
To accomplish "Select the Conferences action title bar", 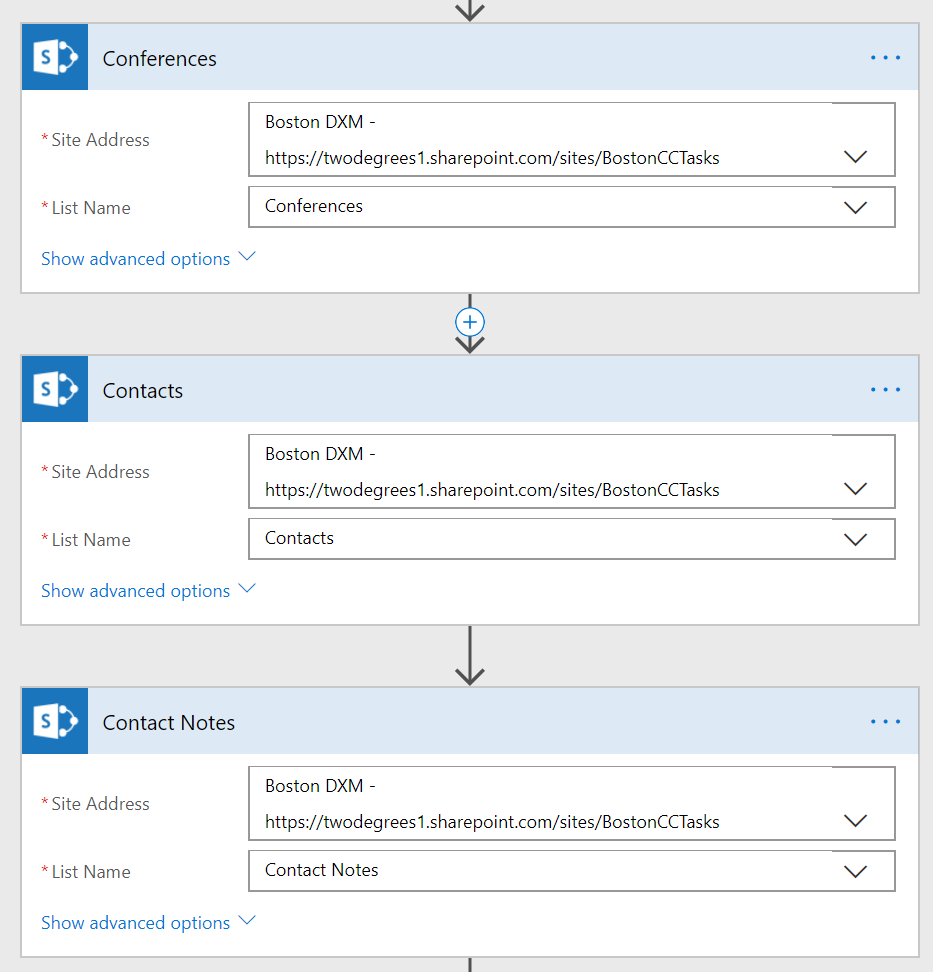I will [160, 57].
